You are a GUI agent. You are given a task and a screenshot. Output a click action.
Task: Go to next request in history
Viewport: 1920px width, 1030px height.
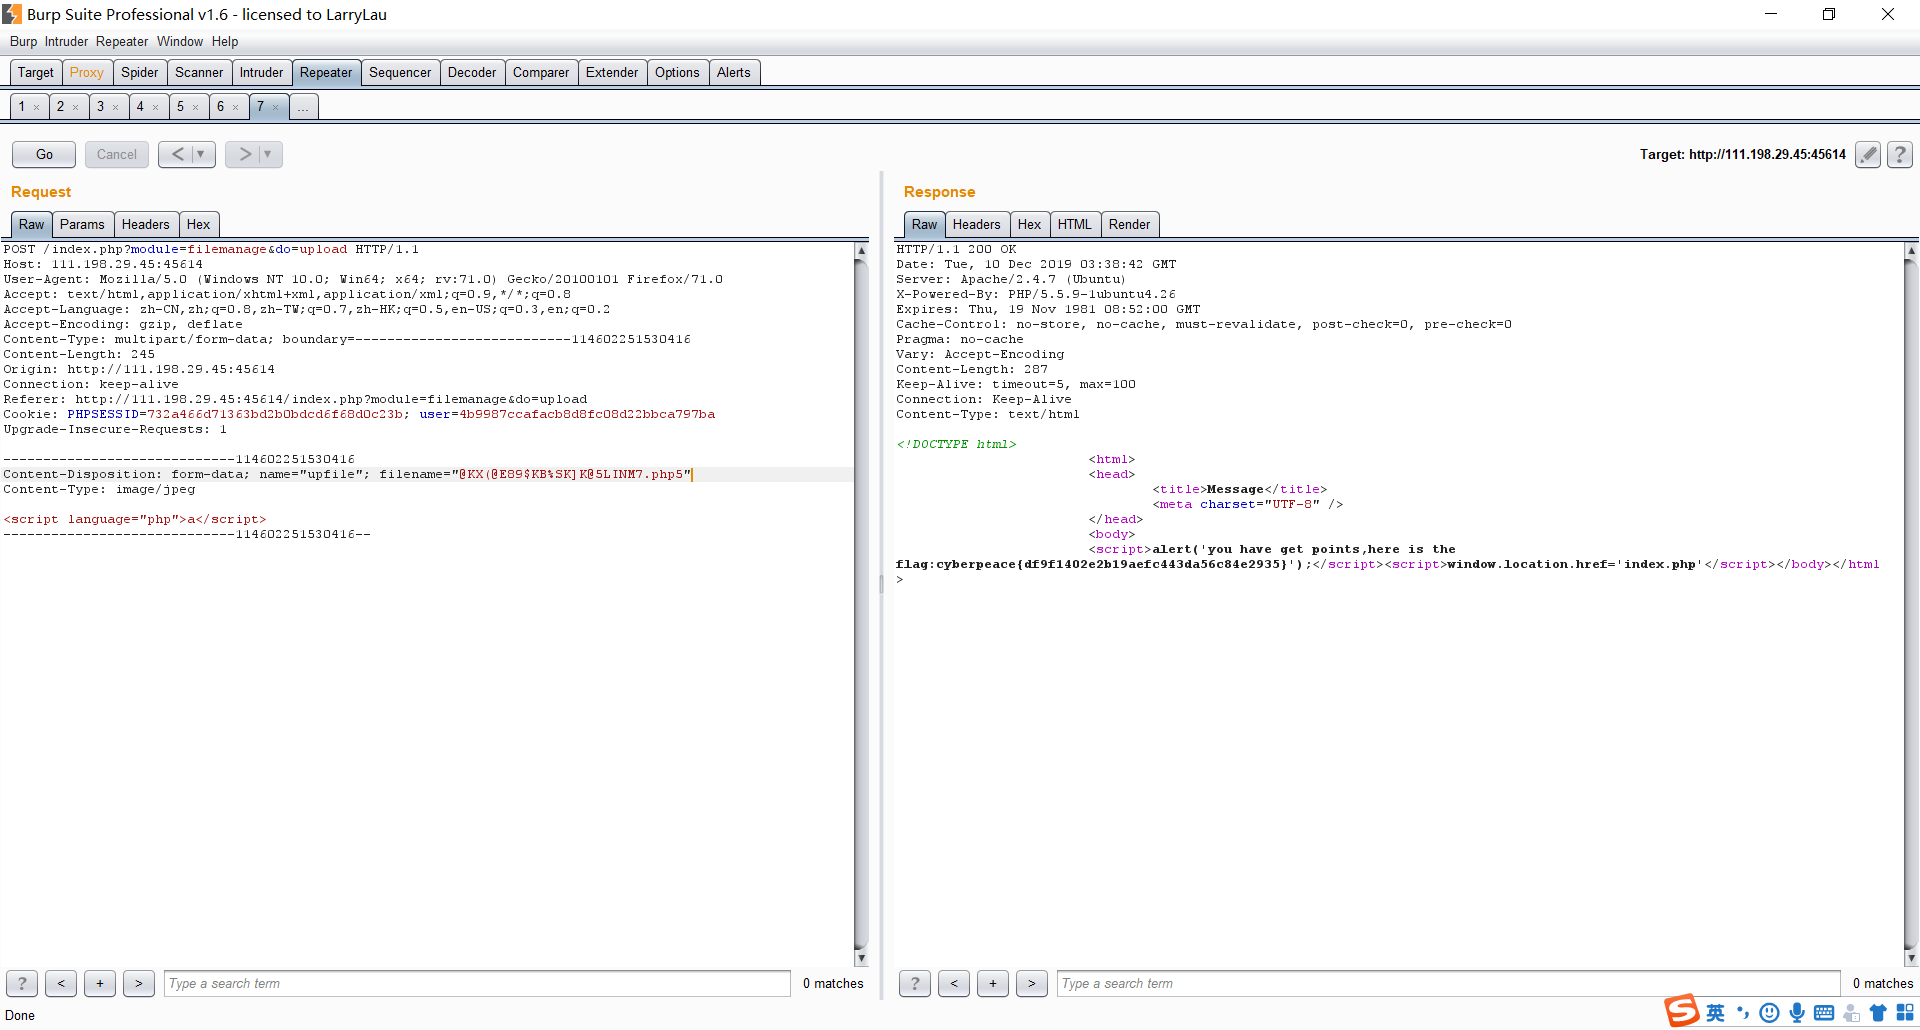point(245,154)
